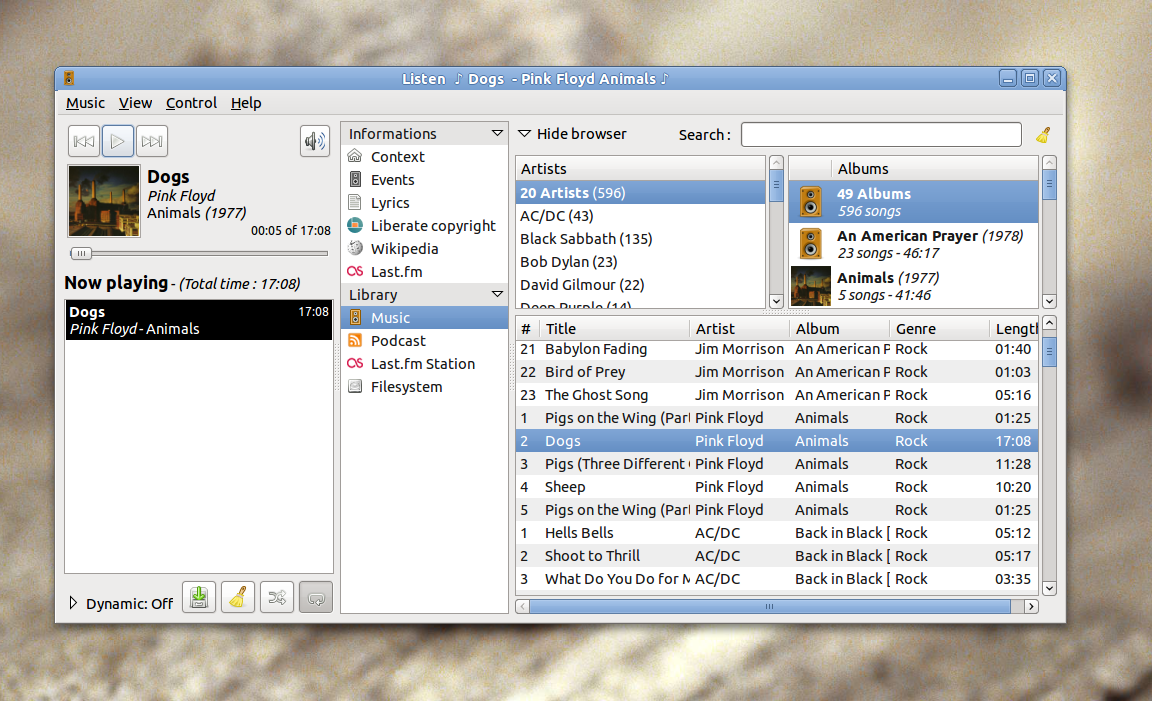Open Wikipedia information page
The width and height of the screenshot is (1152, 701).
(424, 248)
